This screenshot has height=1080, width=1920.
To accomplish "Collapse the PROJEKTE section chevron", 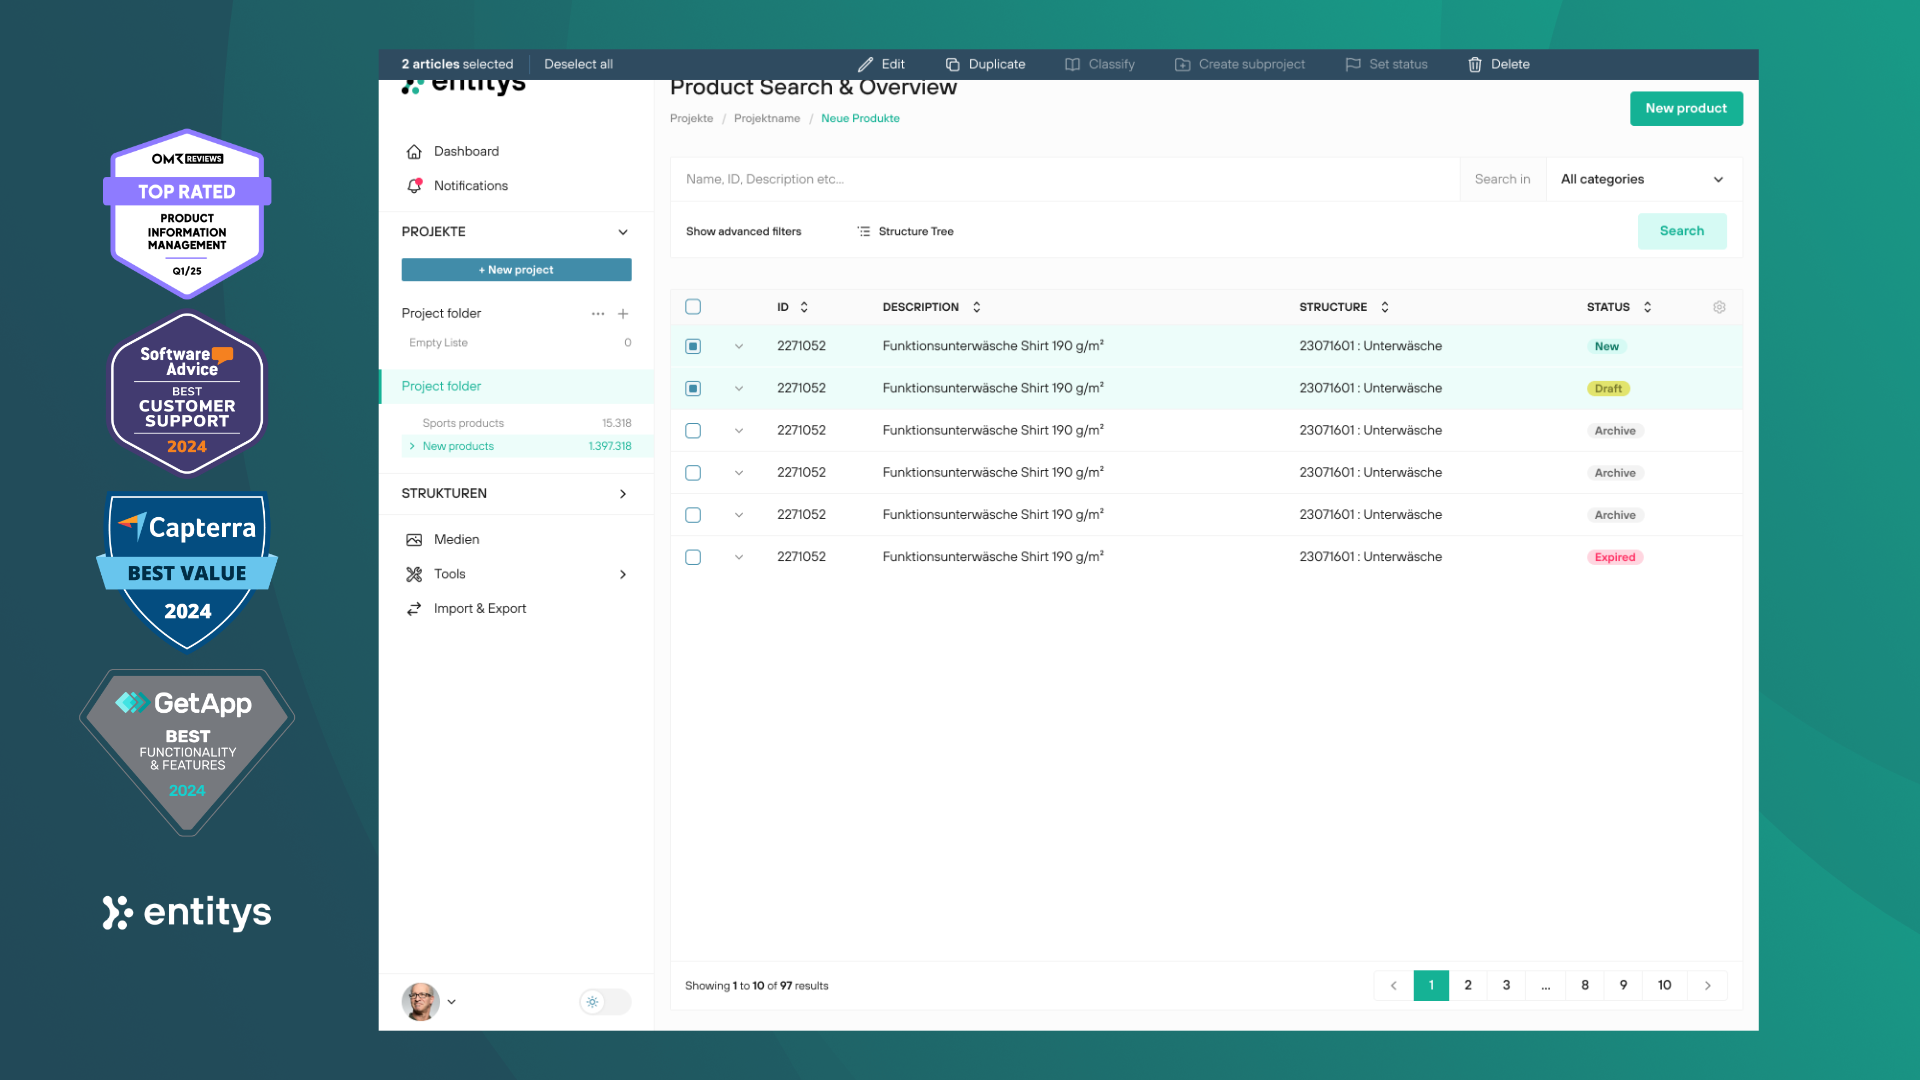I will (x=623, y=232).
